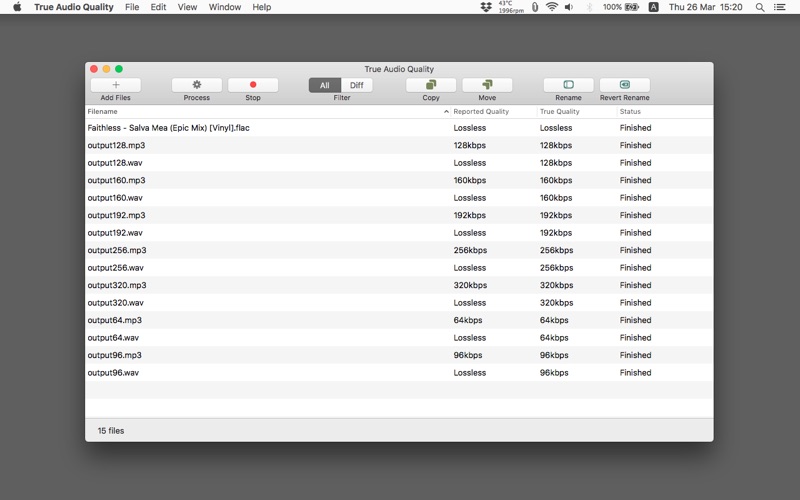Select the output96.mp3 file row
Screen dimensions: 800x500
click(399, 355)
